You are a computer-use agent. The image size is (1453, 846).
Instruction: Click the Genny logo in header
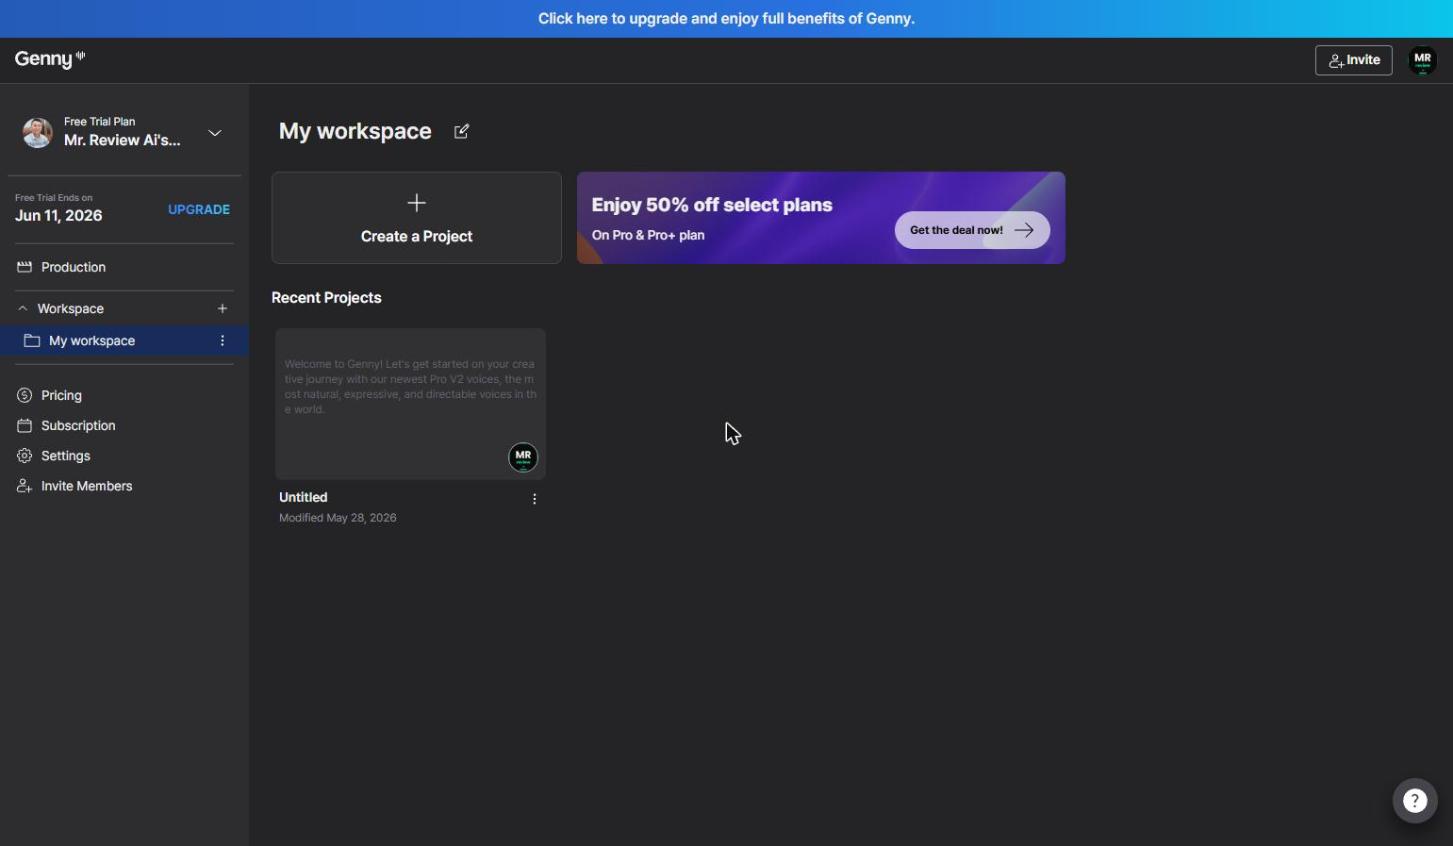pos(50,59)
